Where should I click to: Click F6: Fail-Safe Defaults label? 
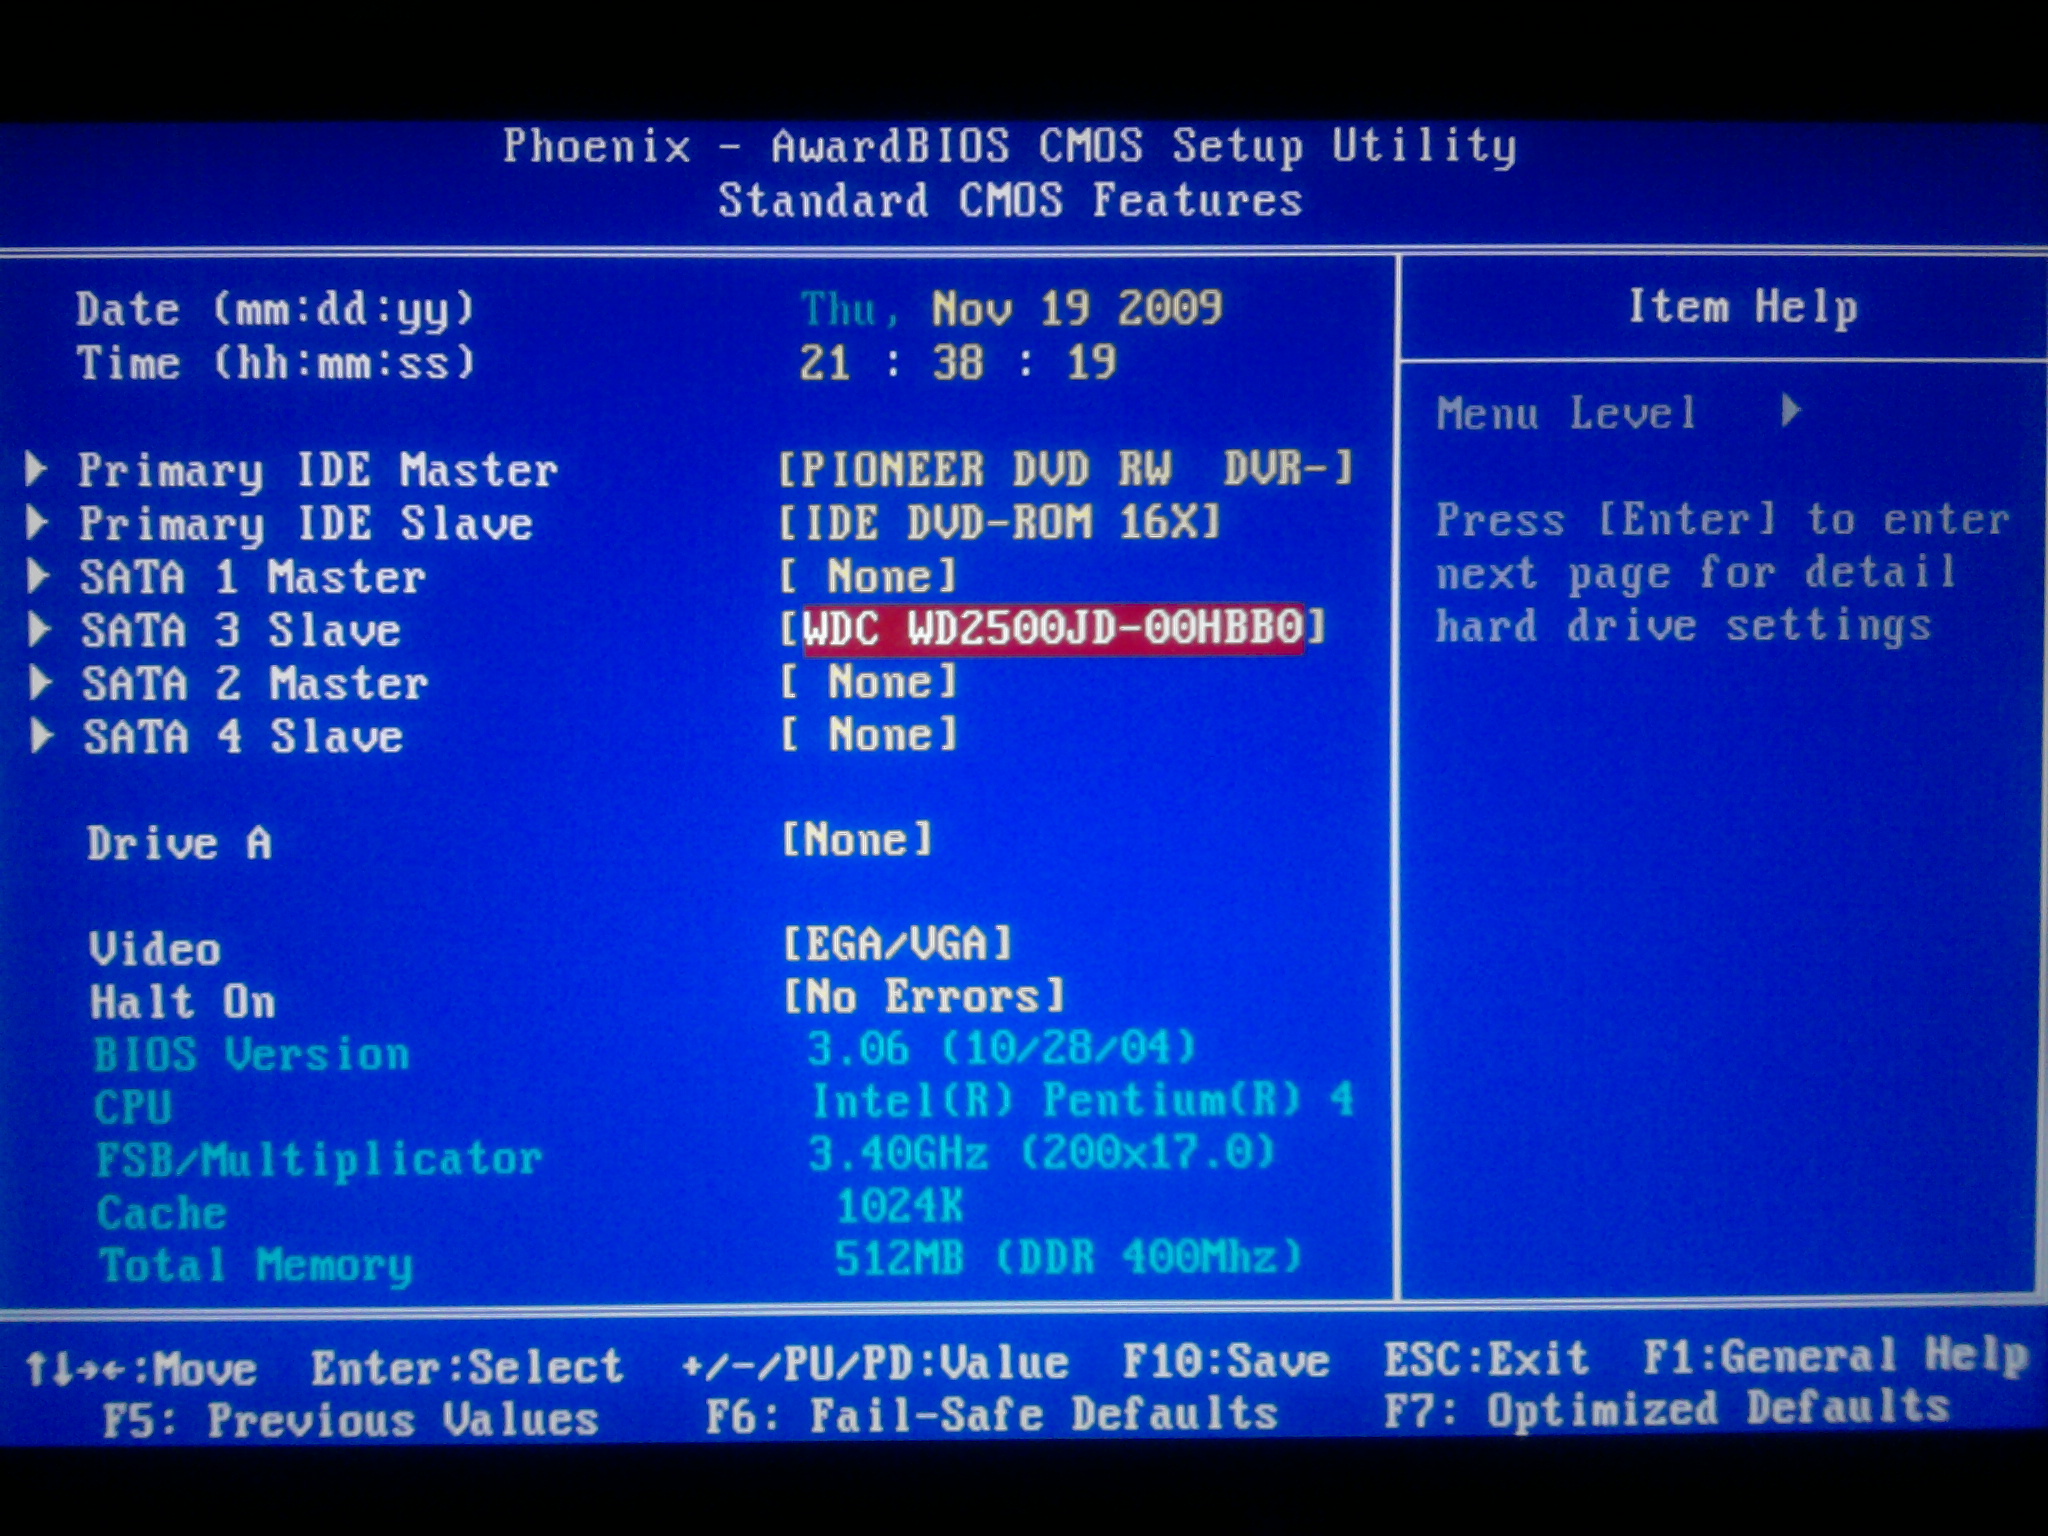pos(992,1416)
